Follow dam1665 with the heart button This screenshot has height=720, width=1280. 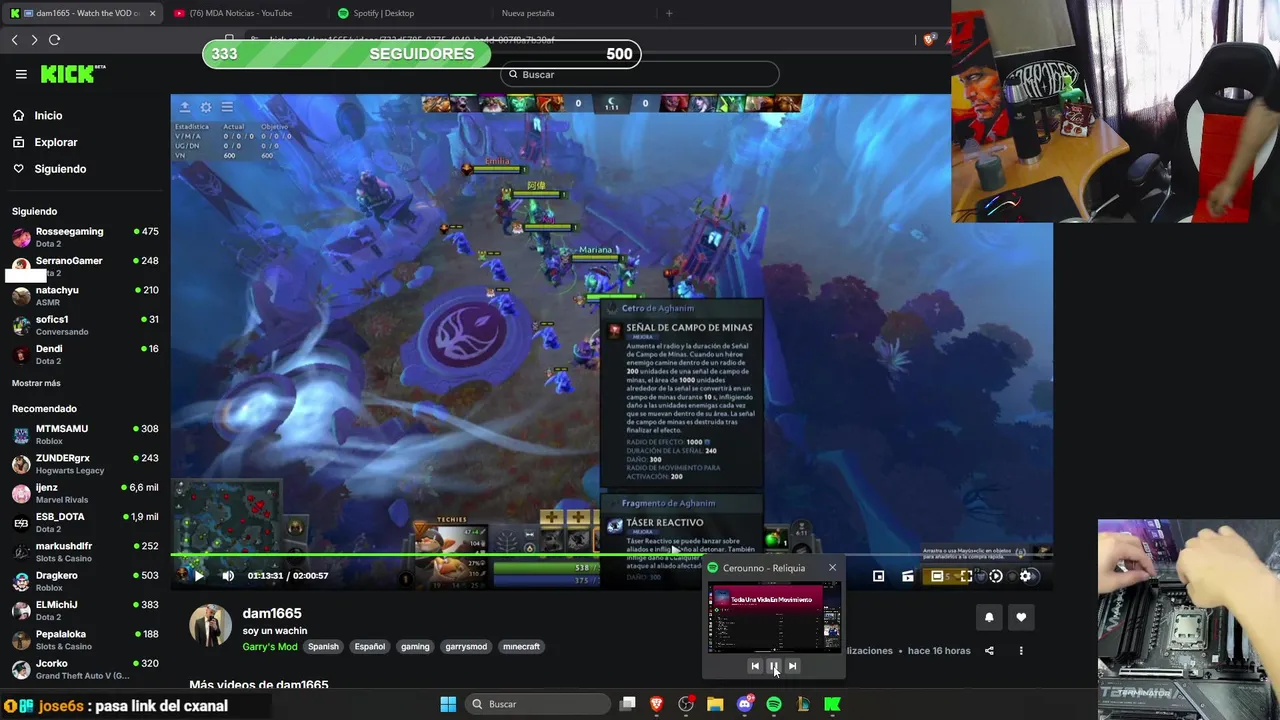point(1021,617)
